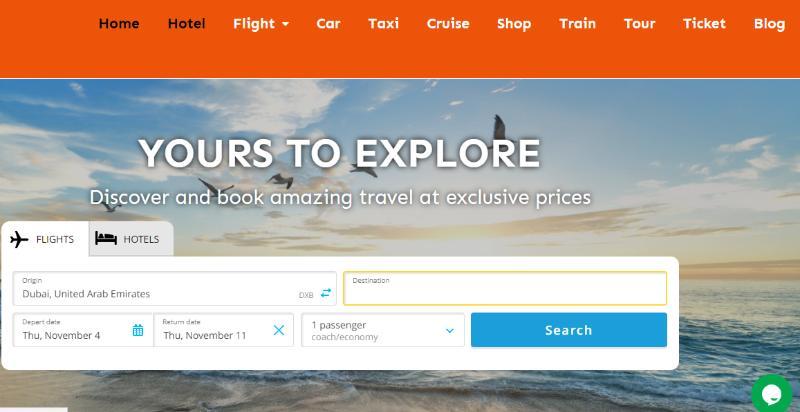Clear return date with X icon
Viewport: 800px width, 412px height.
tap(279, 330)
